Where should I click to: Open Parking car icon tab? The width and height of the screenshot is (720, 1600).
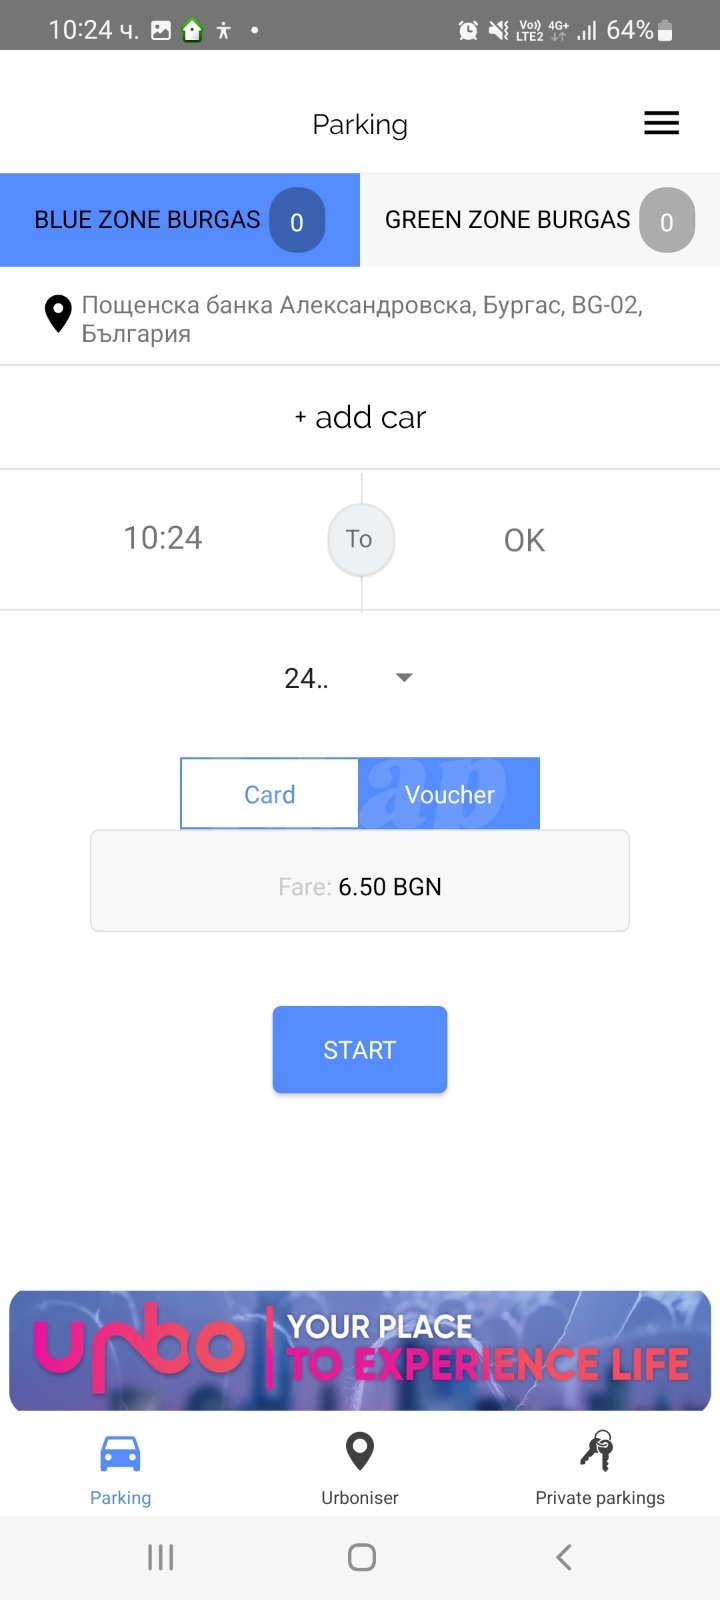[x=120, y=1453]
